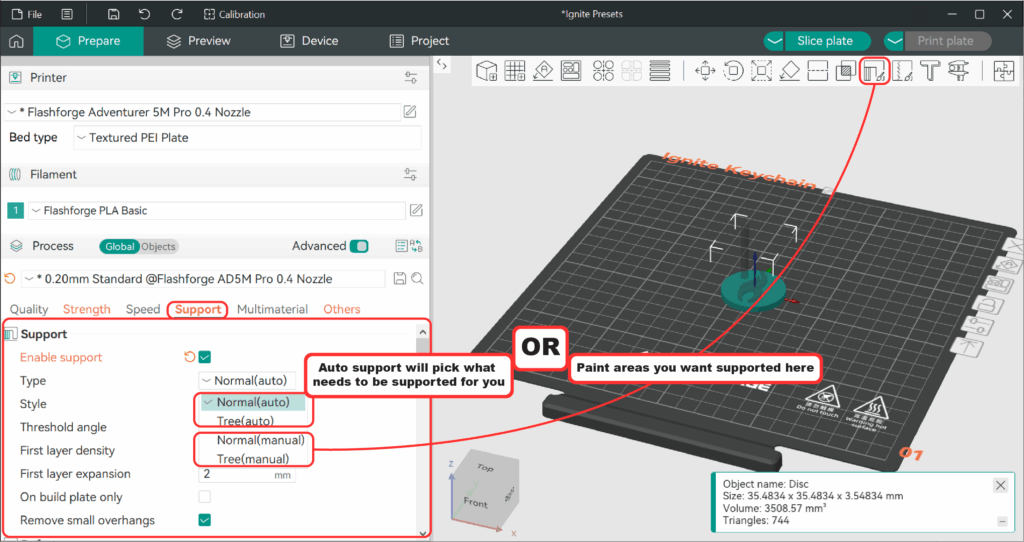Turn off the Advanced mode switch
Viewport: 1024px width, 542px height.
coord(359,246)
